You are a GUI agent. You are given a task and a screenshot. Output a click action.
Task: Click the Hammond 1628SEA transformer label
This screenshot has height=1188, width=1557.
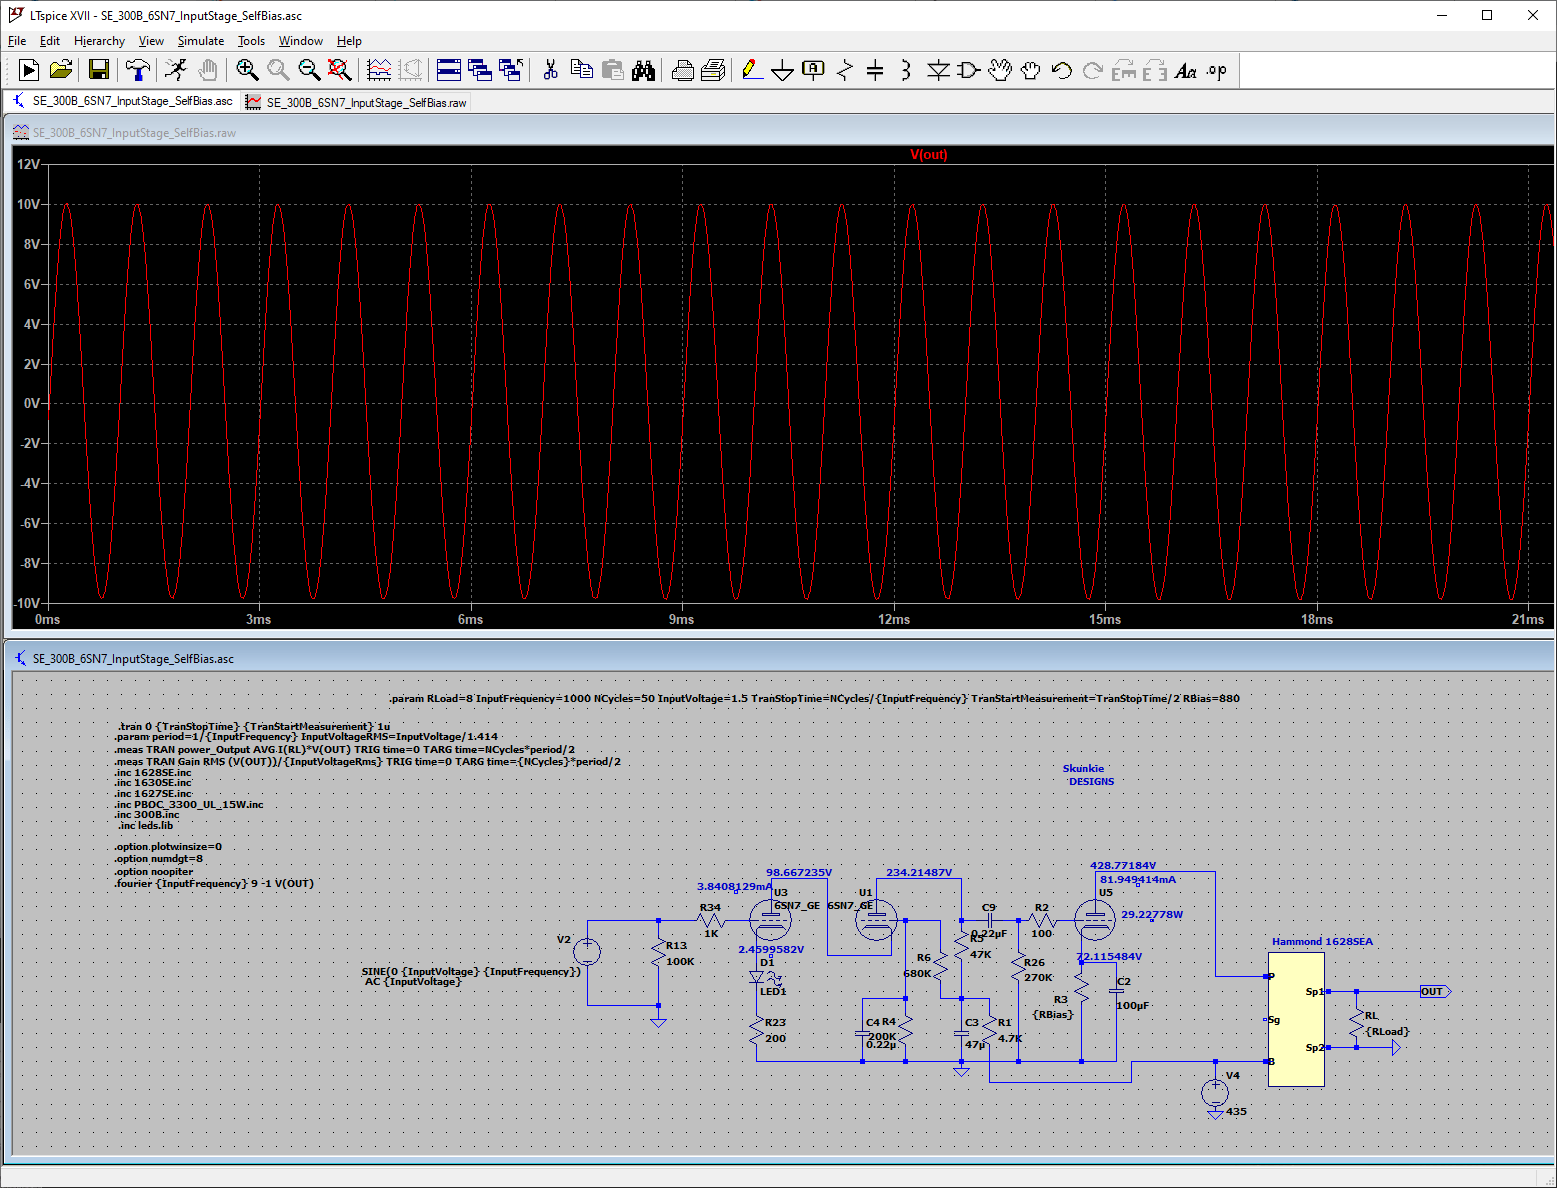[1322, 942]
